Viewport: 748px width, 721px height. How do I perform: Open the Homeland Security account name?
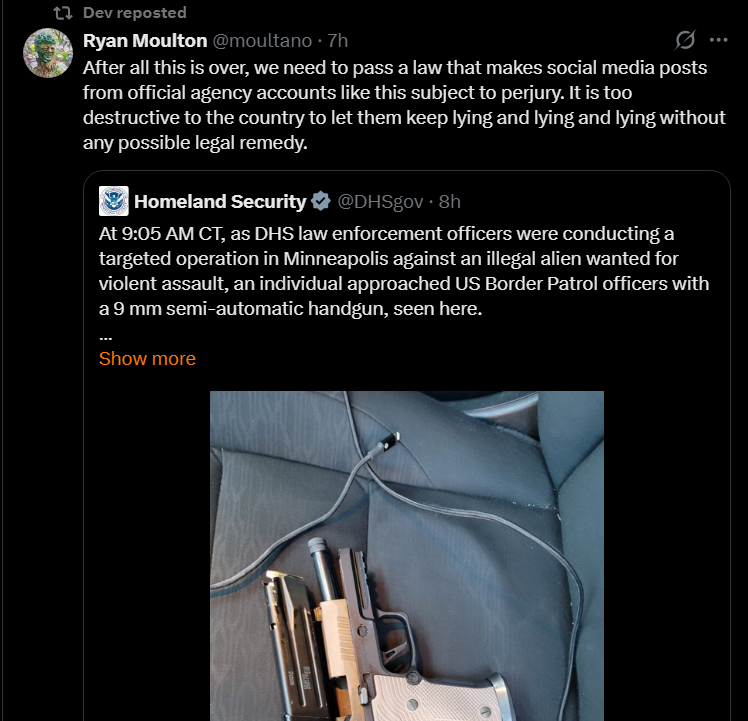point(220,201)
